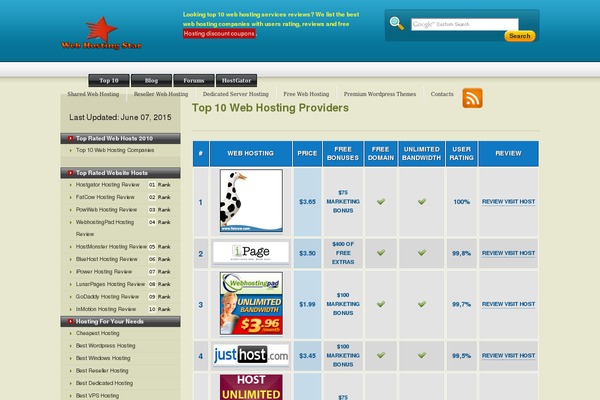Click Review Visit Host for iPage row
Image resolution: width=600 pixels, height=400 pixels.
(508, 253)
